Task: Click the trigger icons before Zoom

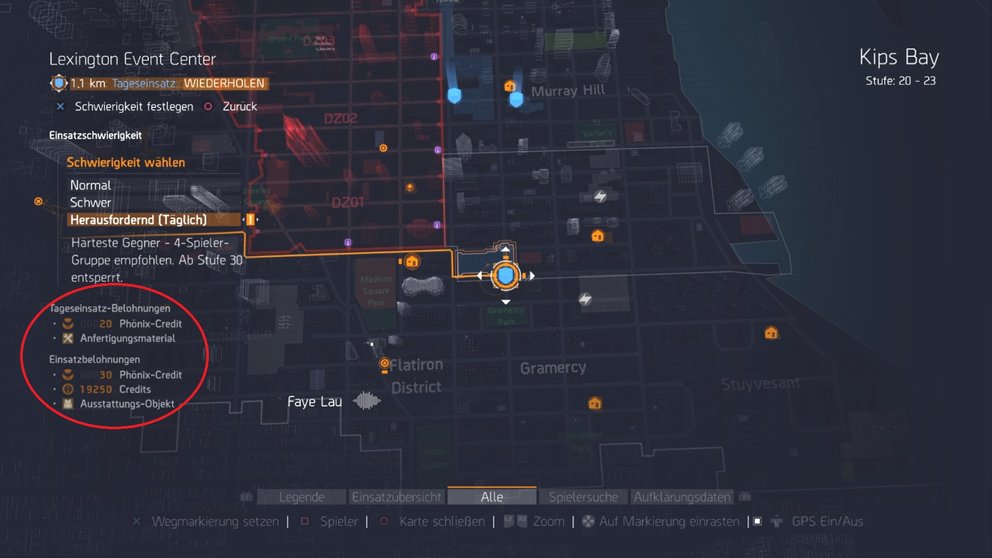Action: [x=515, y=521]
